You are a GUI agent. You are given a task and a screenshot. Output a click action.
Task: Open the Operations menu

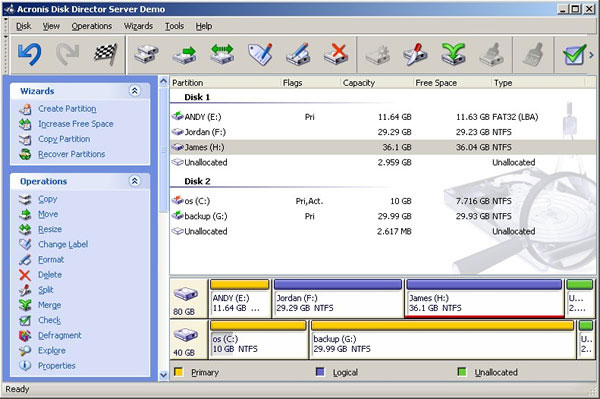click(92, 26)
